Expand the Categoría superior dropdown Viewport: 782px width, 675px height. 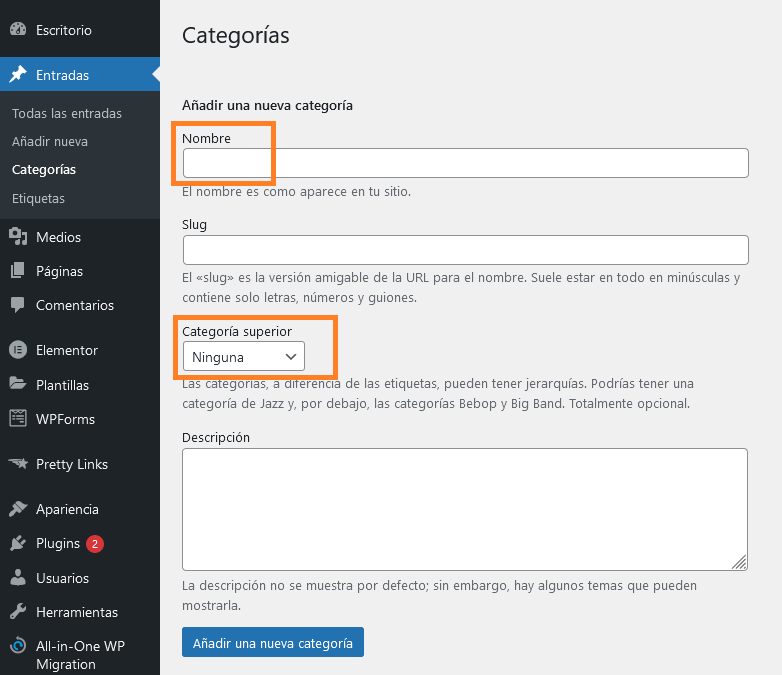coord(243,357)
